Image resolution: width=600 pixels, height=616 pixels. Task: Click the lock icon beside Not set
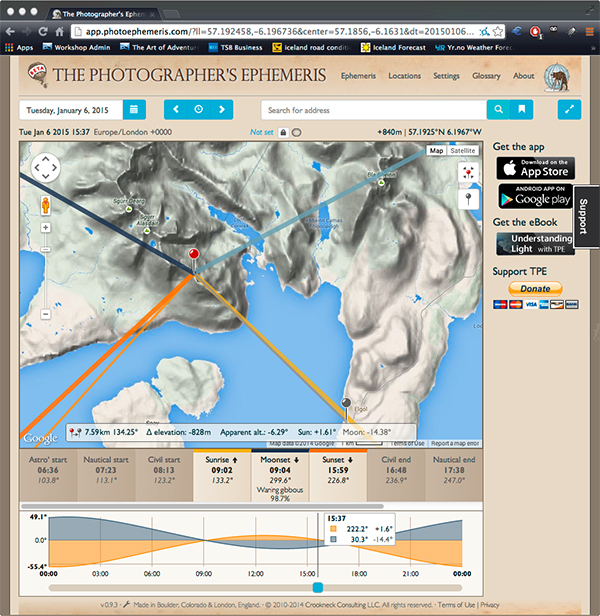[x=283, y=132]
